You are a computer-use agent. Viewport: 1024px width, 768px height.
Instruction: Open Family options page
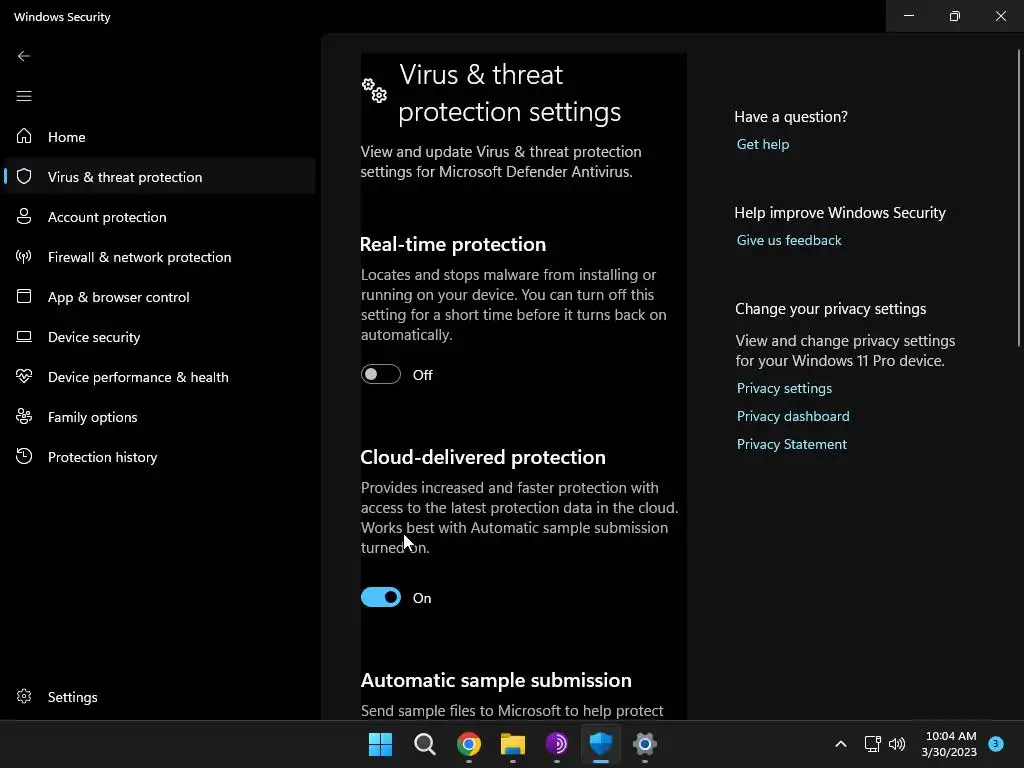point(160,417)
